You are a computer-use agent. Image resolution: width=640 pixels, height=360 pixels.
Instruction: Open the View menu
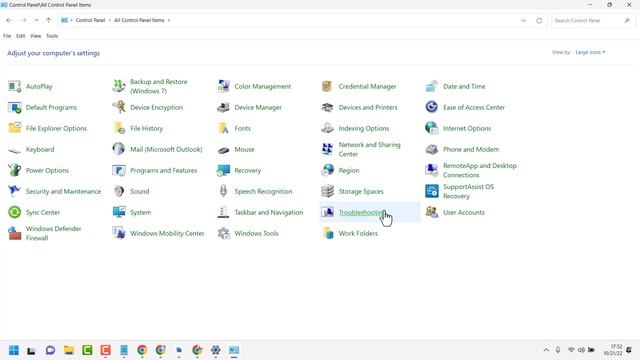coord(36,36)
